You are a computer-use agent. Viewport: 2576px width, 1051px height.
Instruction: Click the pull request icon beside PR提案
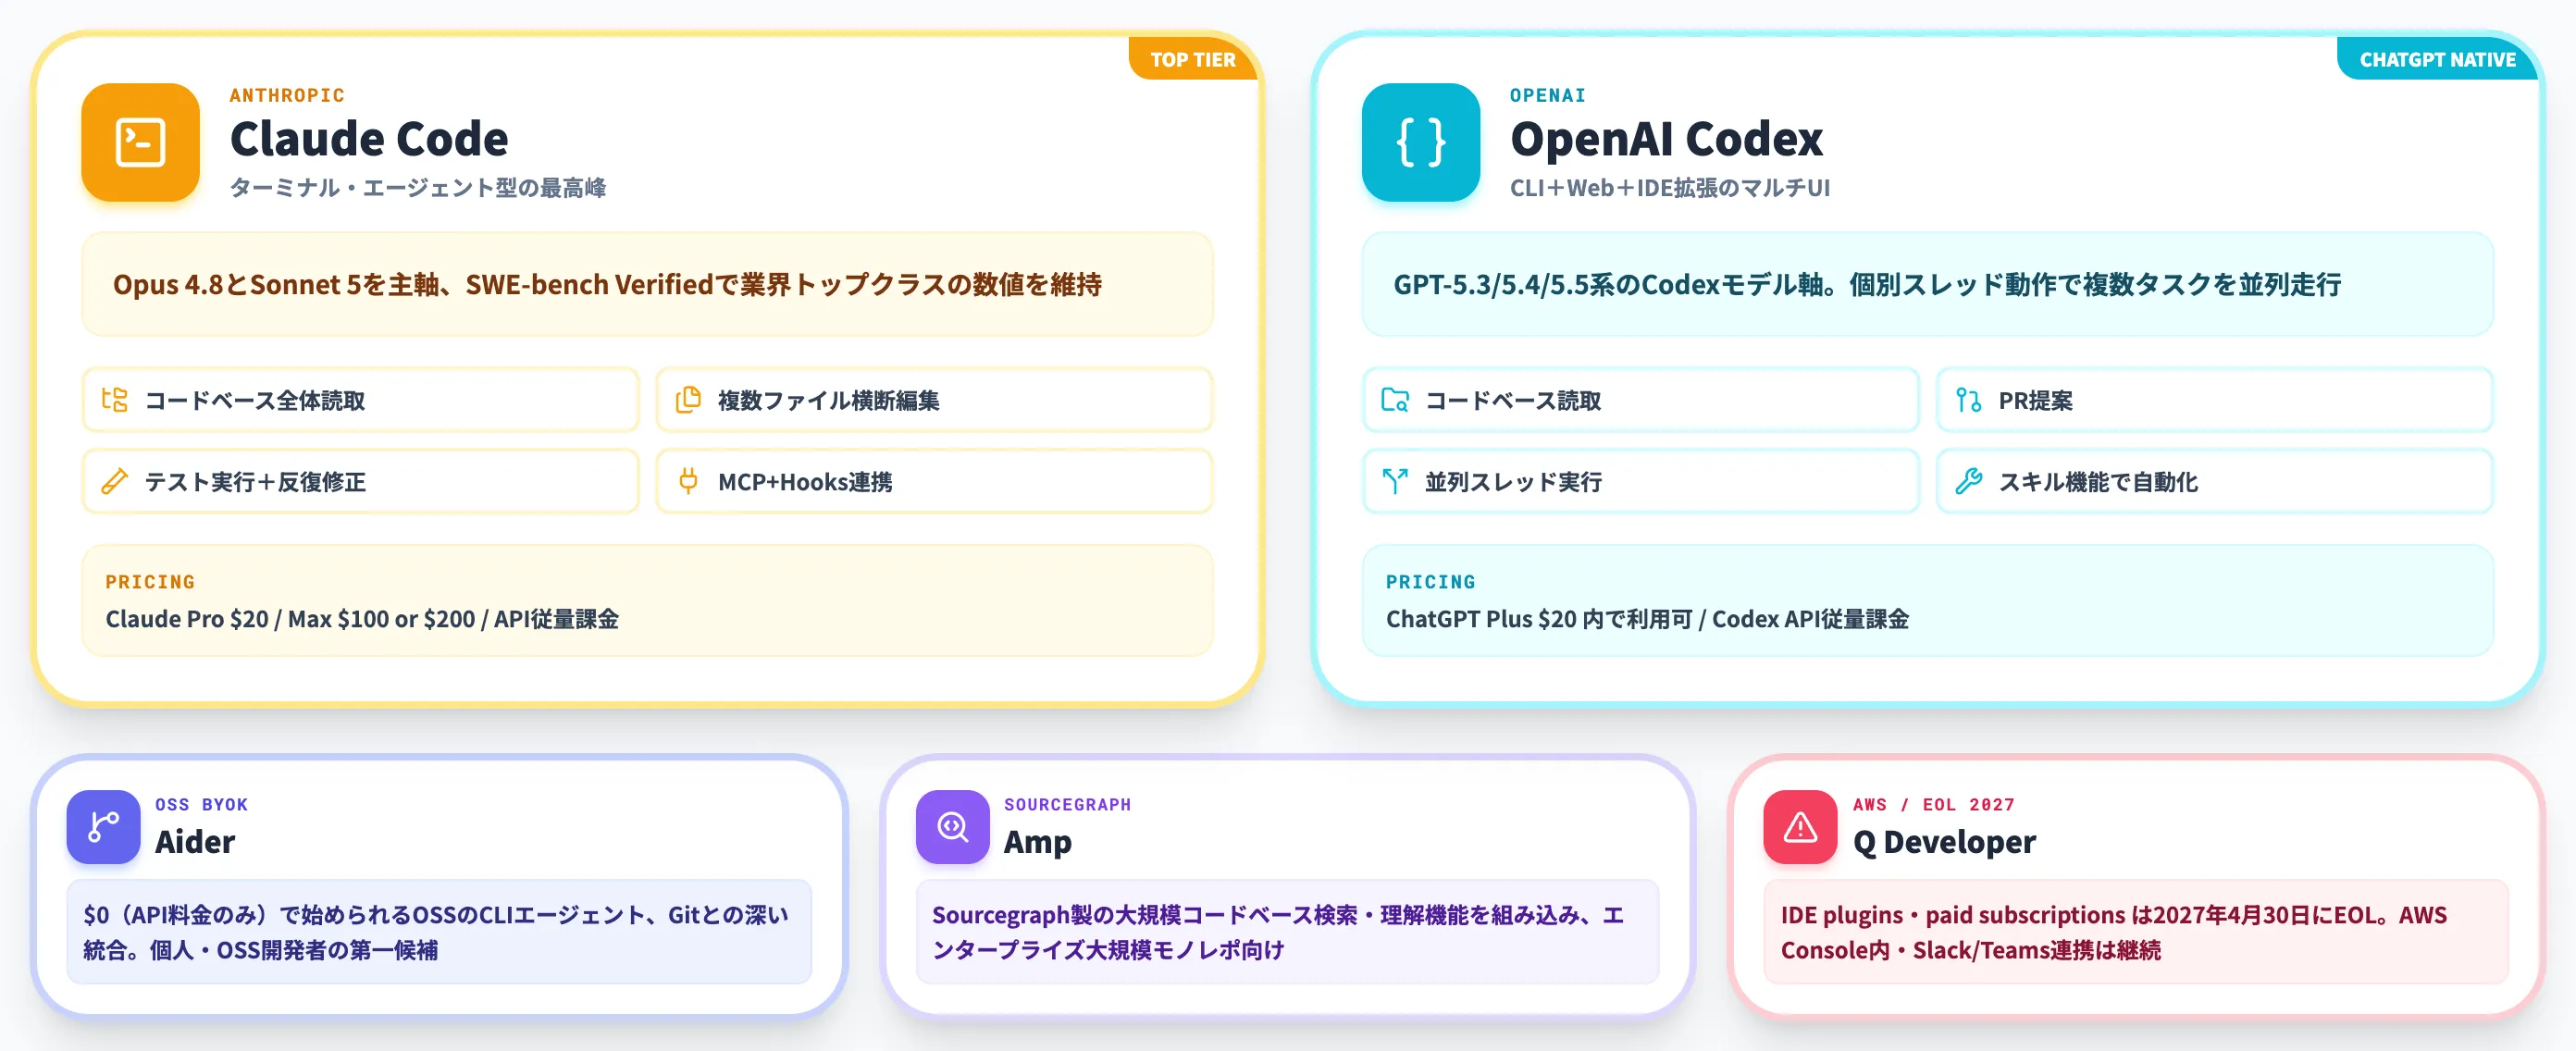(1968, 400)
